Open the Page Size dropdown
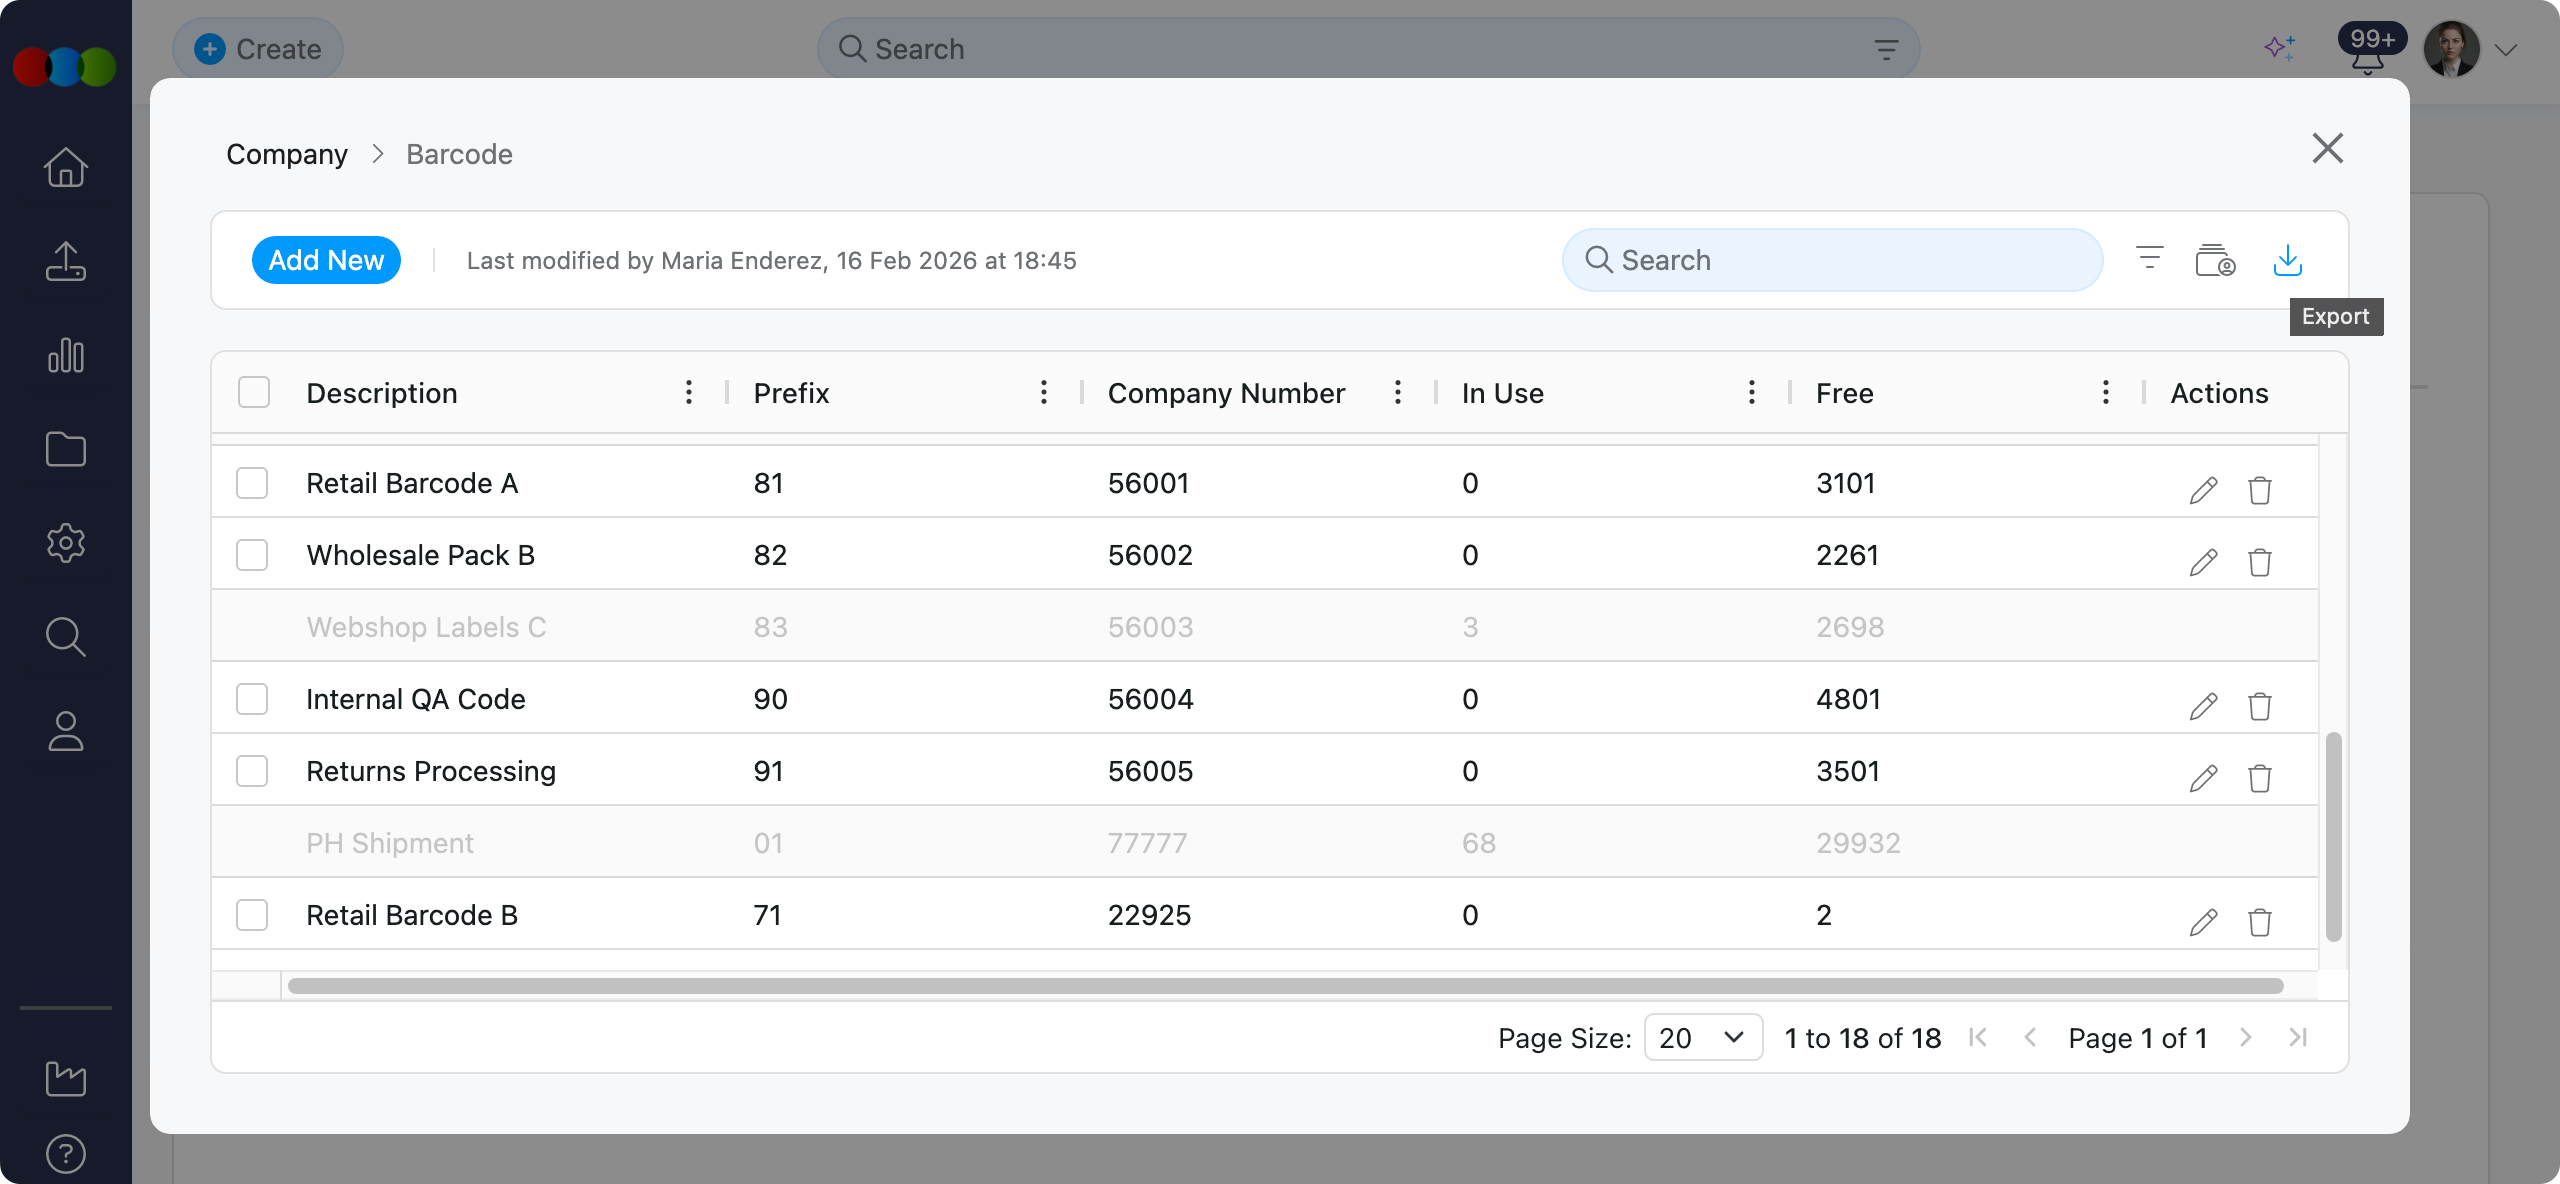Viewport: 2560px width, 1184px height. 1702,1038
